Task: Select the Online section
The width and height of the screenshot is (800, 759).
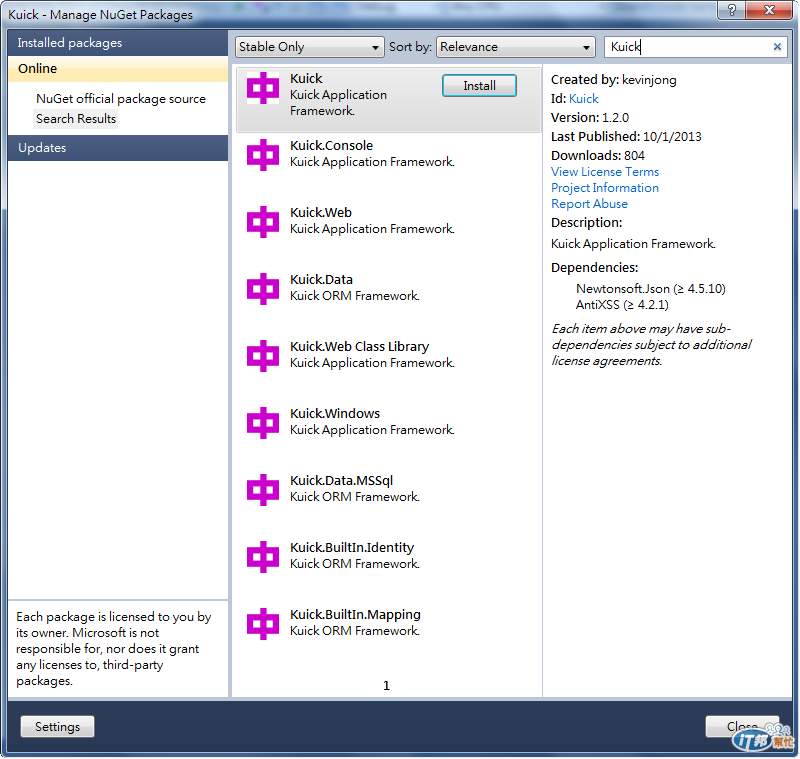Action: [118, 69]
